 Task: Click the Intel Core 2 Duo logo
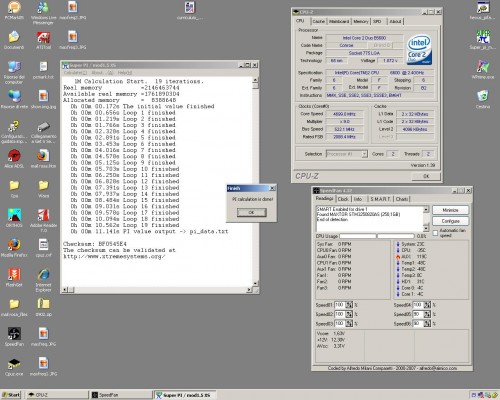tap(419, 50)
